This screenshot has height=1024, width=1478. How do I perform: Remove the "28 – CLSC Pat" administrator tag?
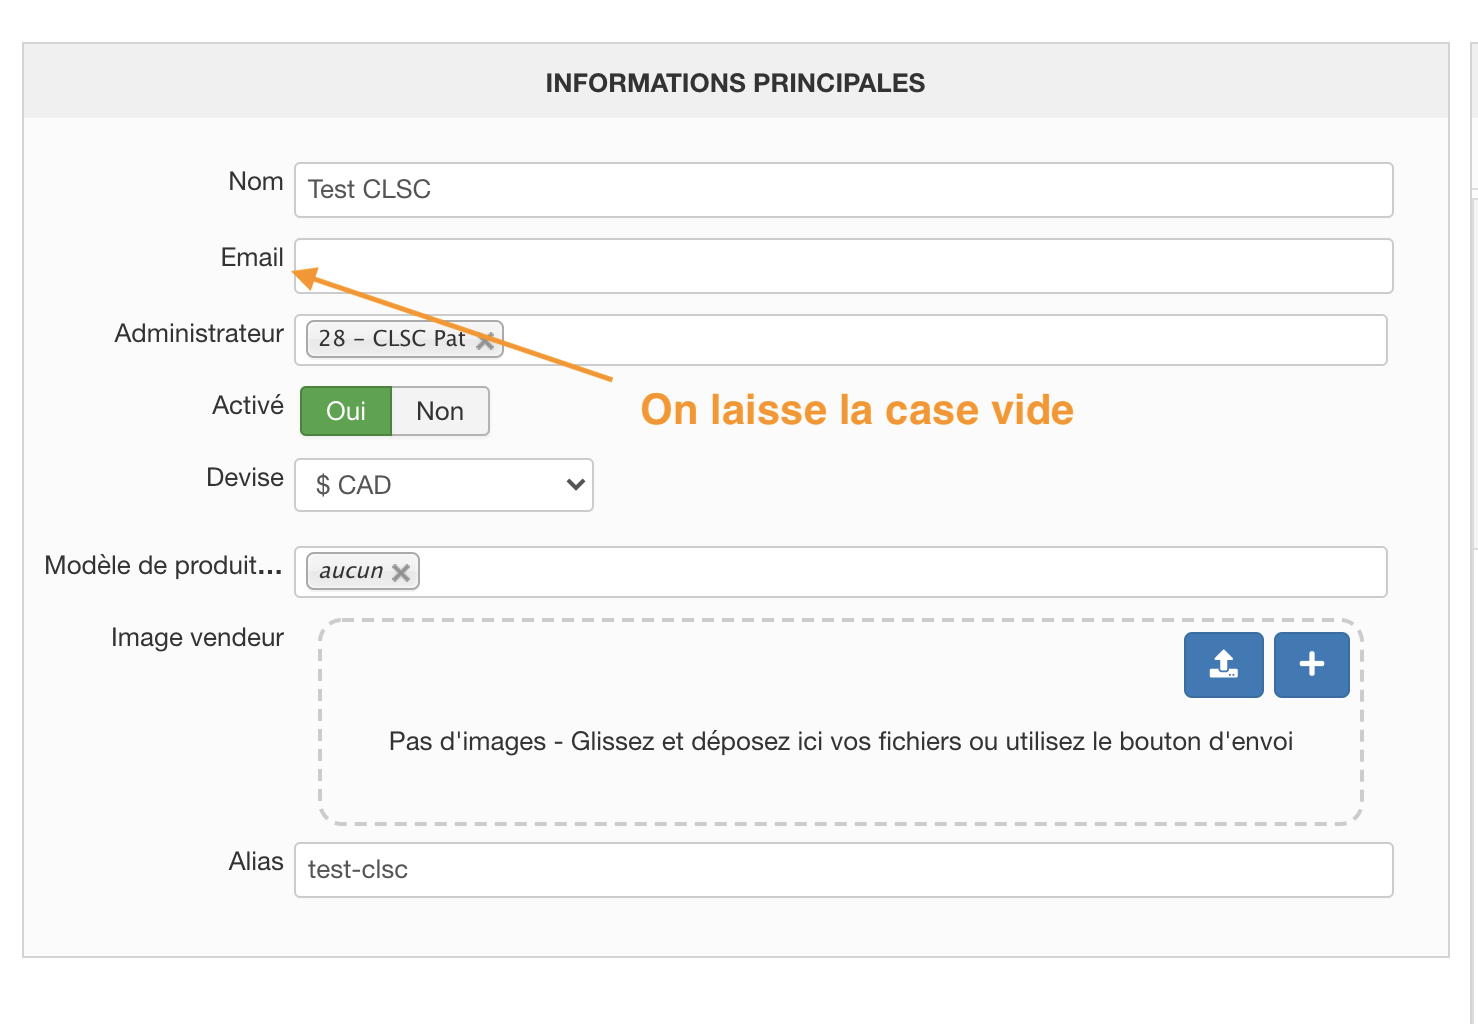tap(486, 340)
